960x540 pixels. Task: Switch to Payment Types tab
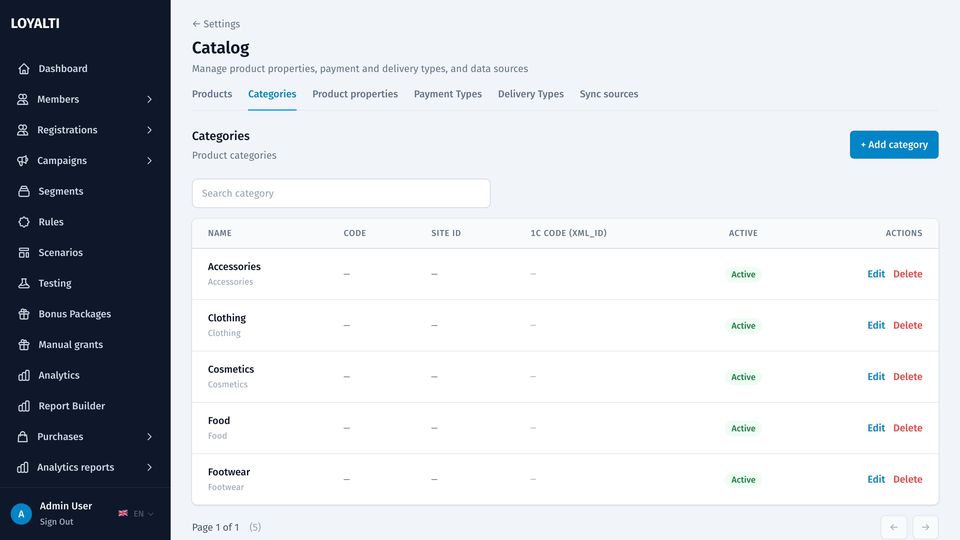click(x=448, y=94)
